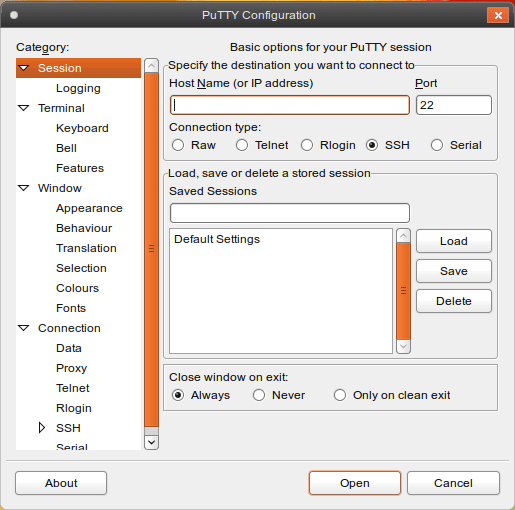515x510 pixels.
Task: Open the Rlogin category in tree
Action: (x=74, y=408)
